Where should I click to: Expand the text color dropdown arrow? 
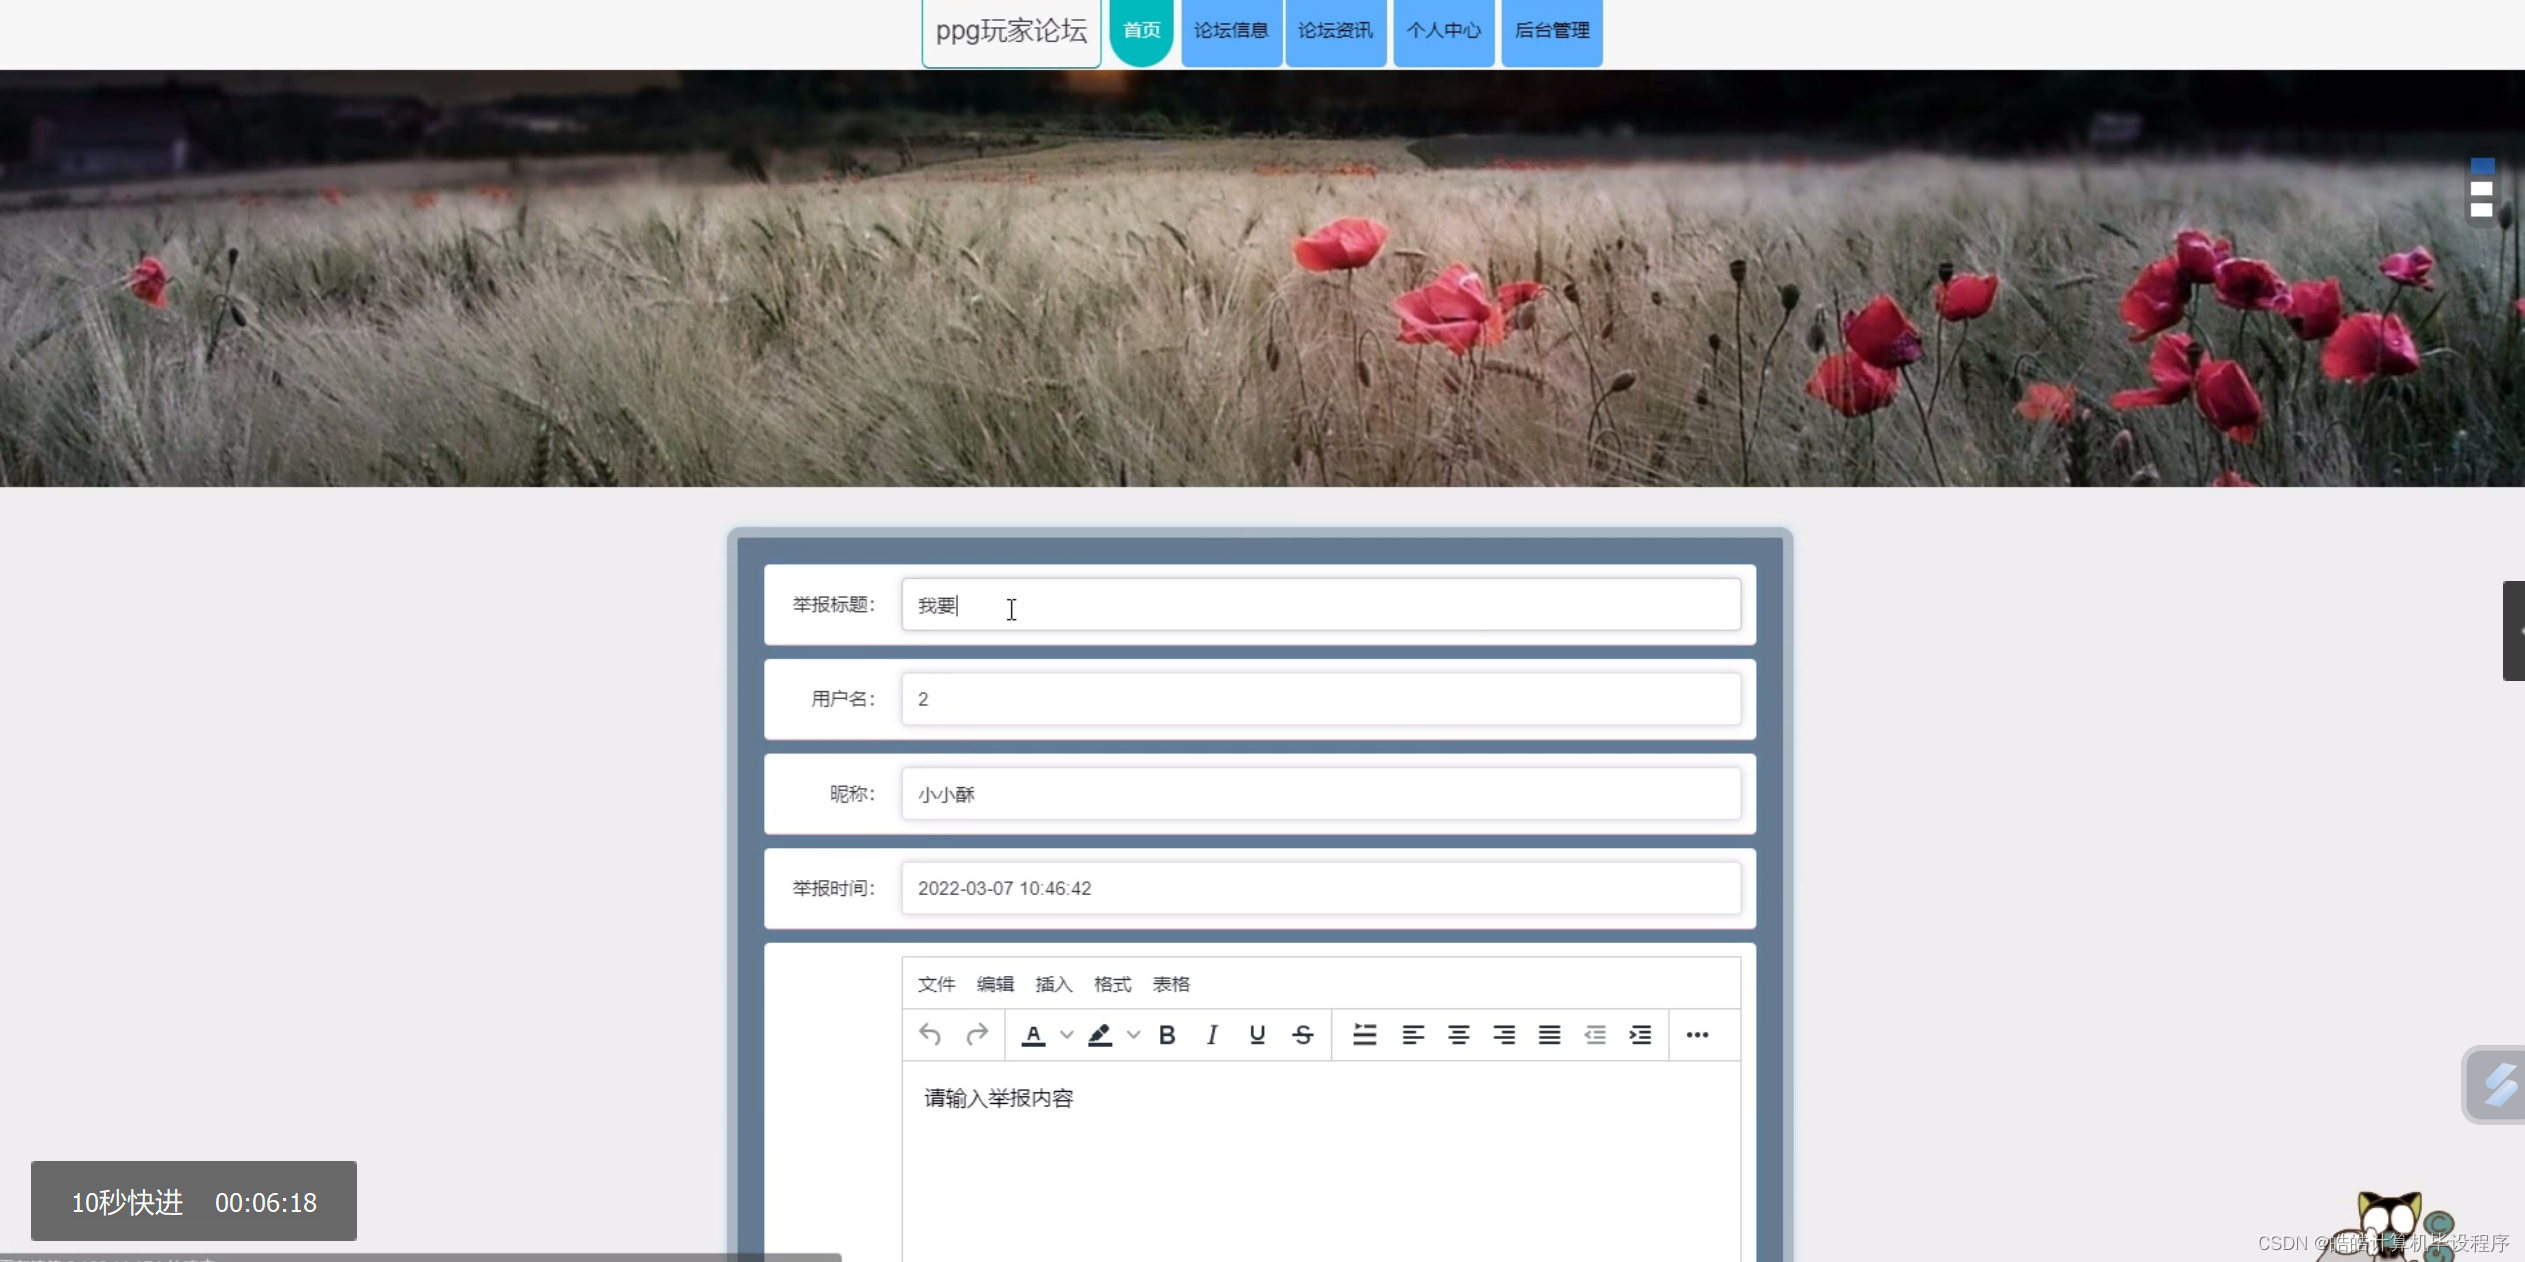1067,1034
